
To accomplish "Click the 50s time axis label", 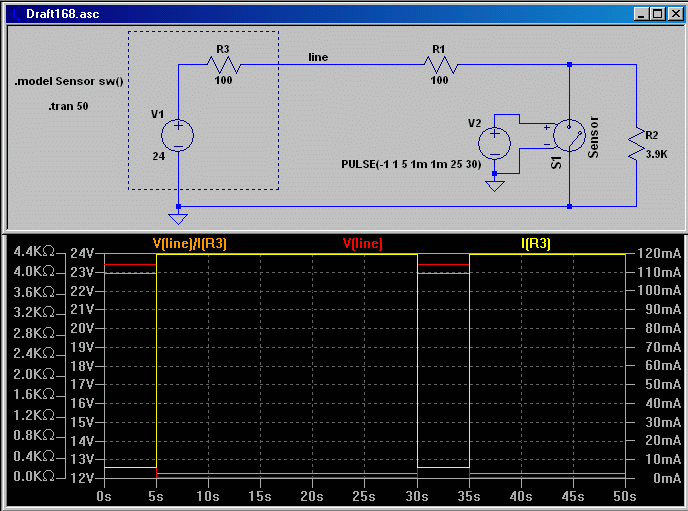I will (624, 497).
